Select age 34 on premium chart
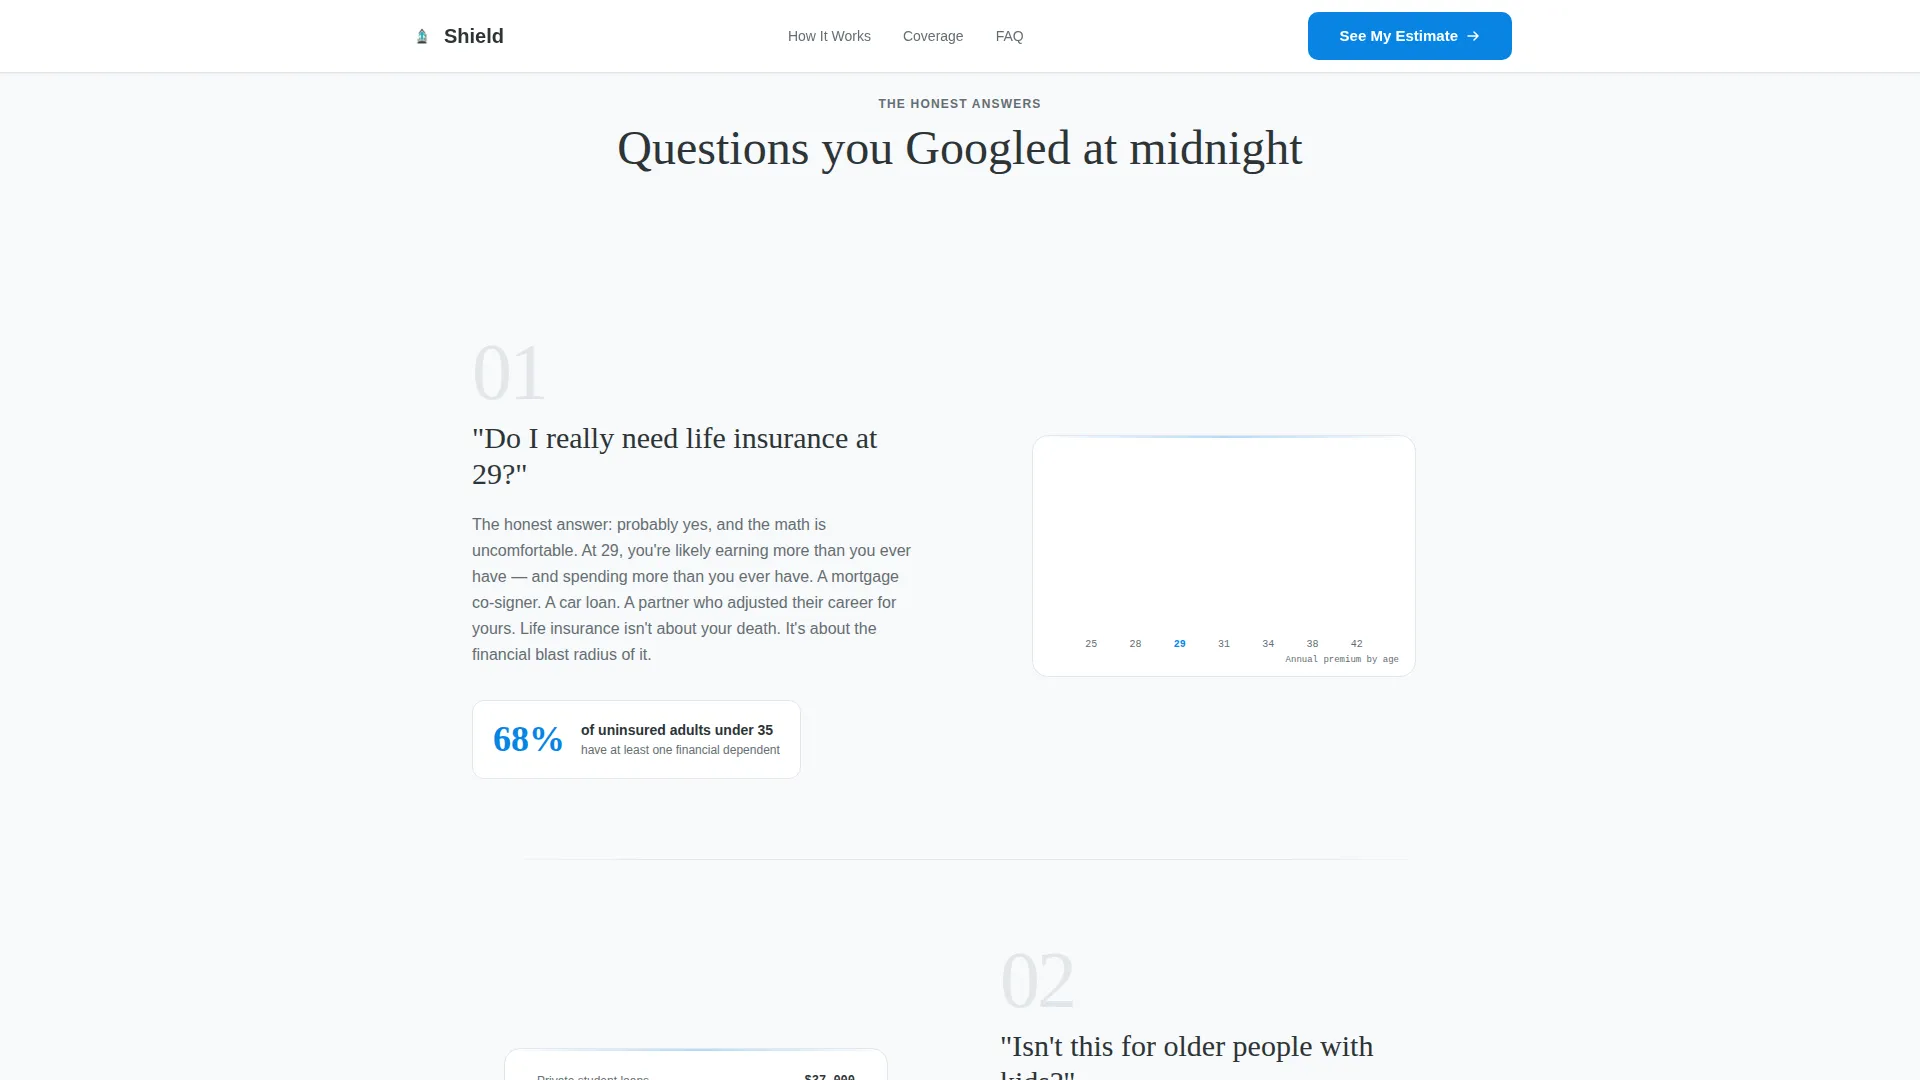Screen dimensions: 1920x1080 point(1268,644)
